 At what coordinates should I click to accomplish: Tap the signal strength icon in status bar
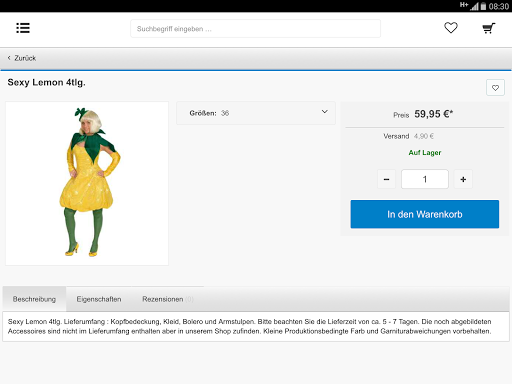(x=474, y=6)
